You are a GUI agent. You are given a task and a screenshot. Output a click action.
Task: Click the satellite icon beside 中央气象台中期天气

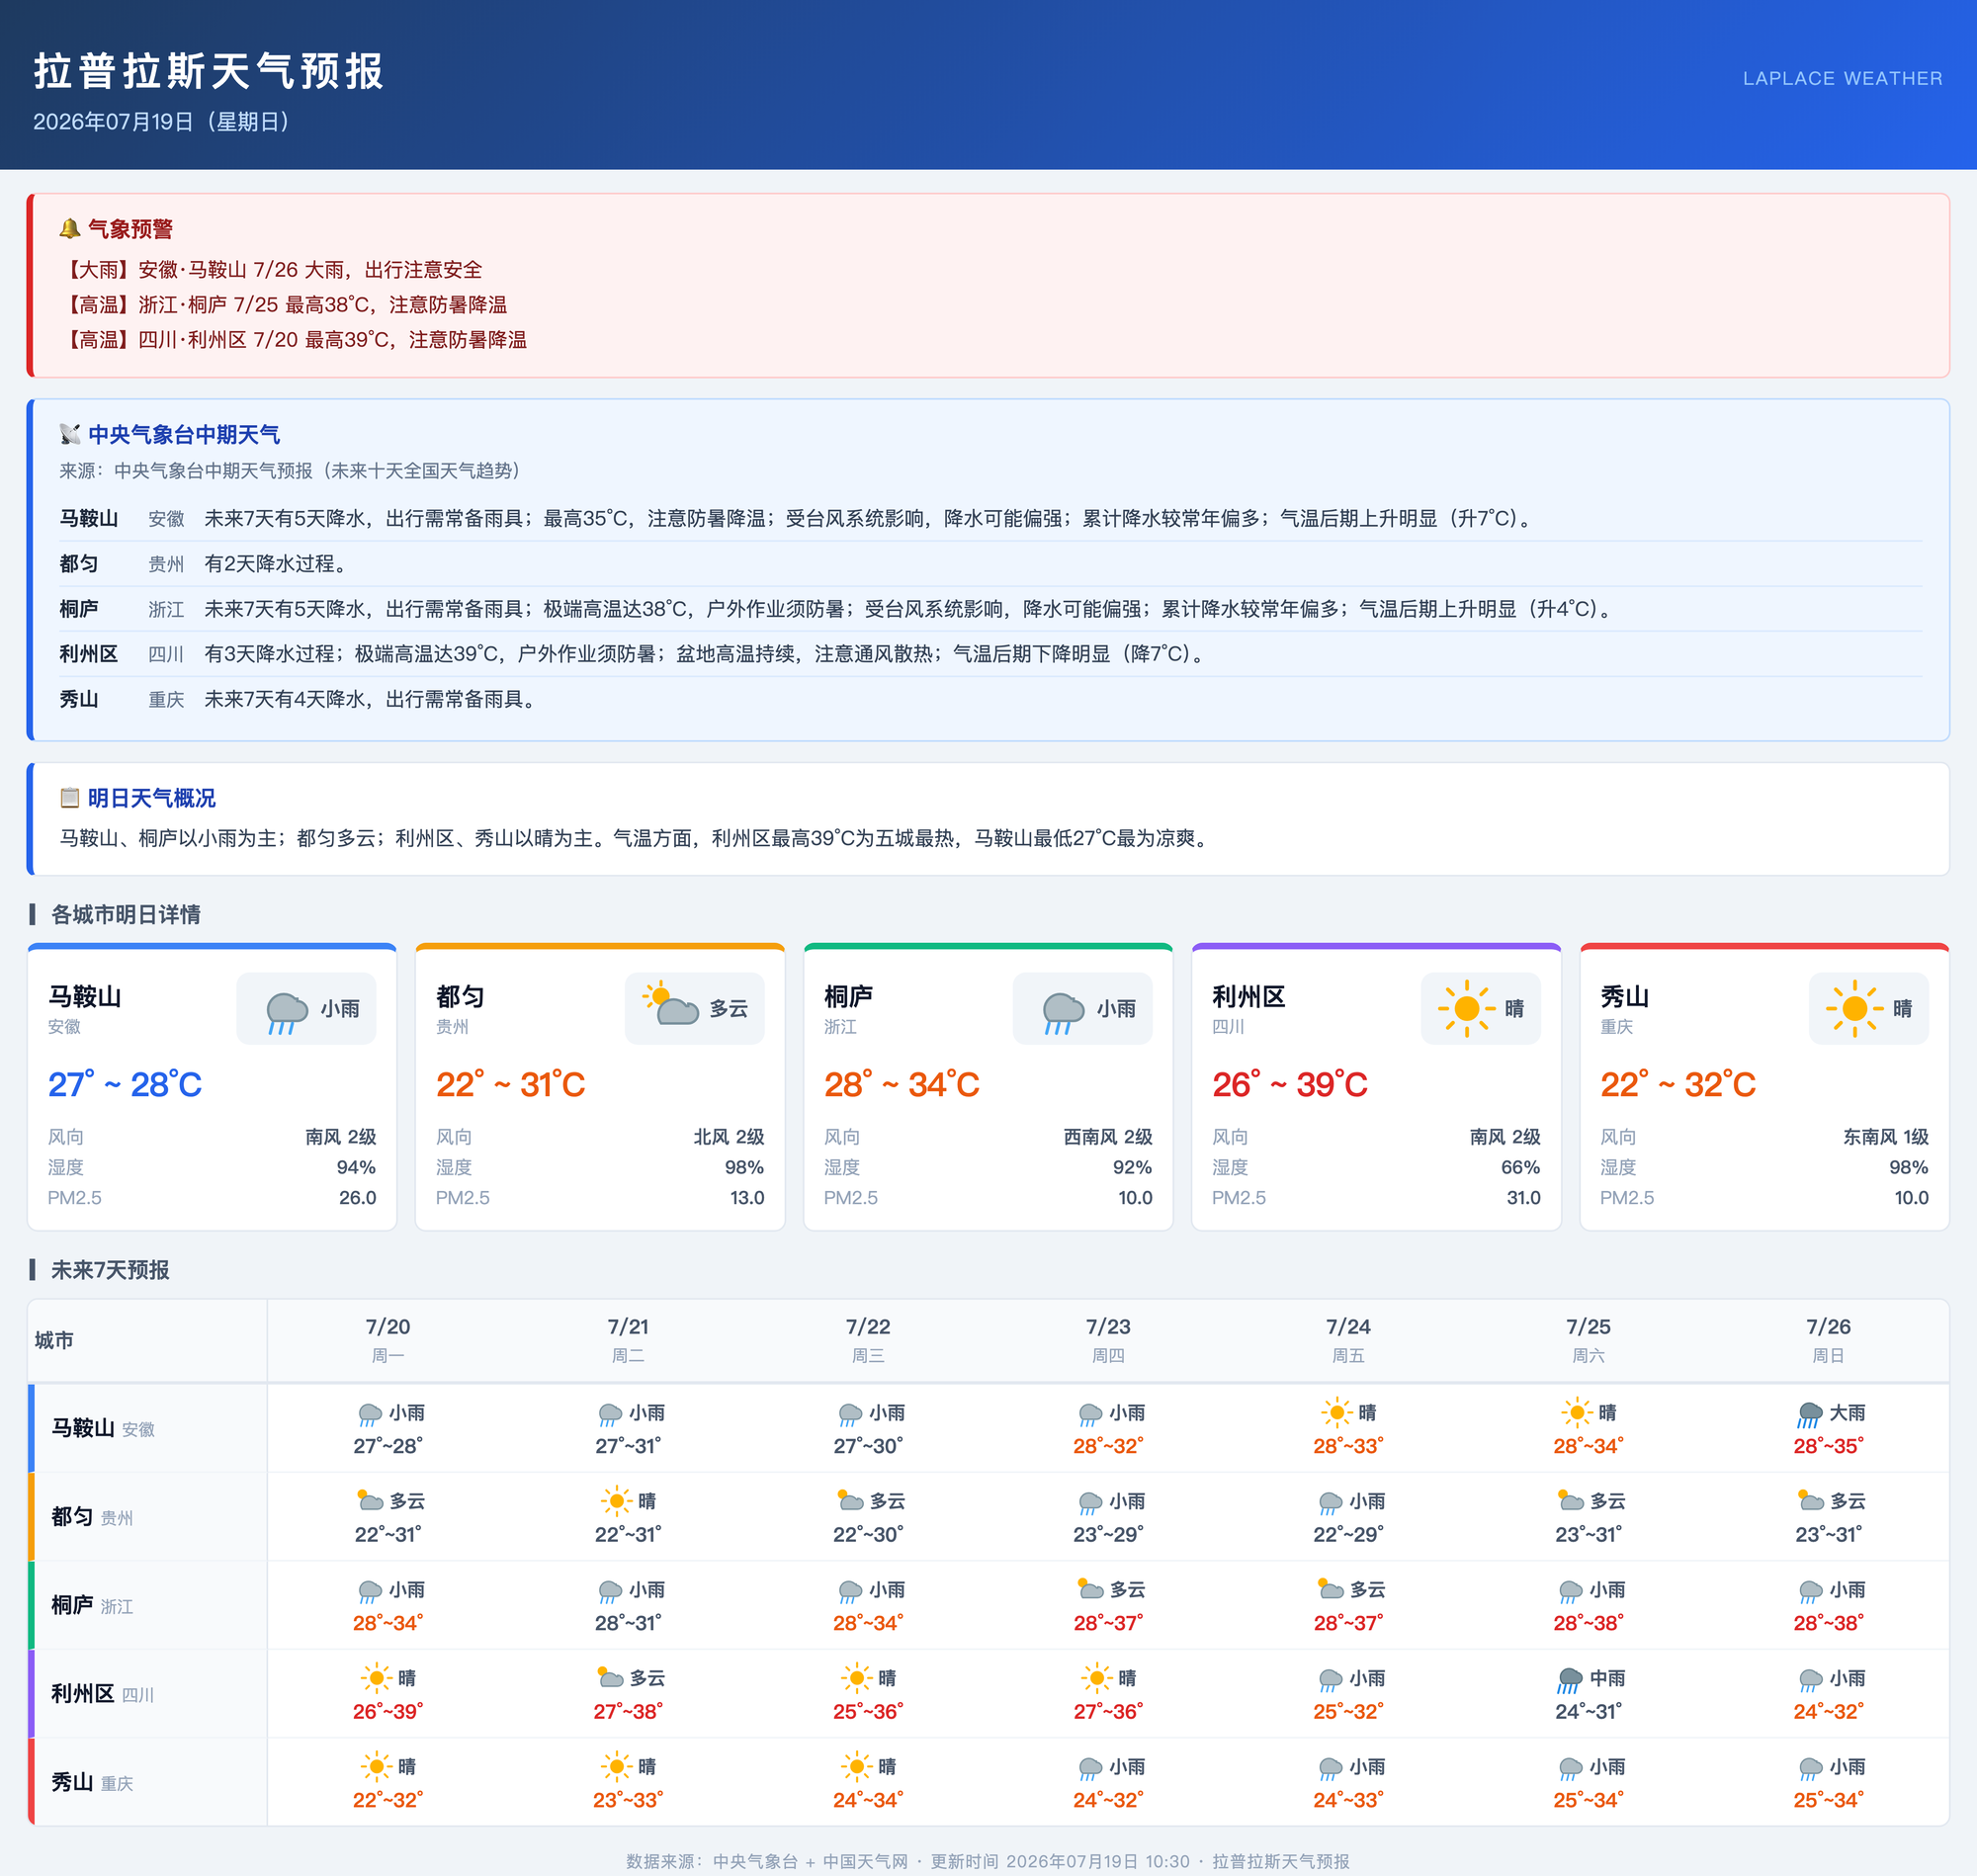tap(69, 434)
